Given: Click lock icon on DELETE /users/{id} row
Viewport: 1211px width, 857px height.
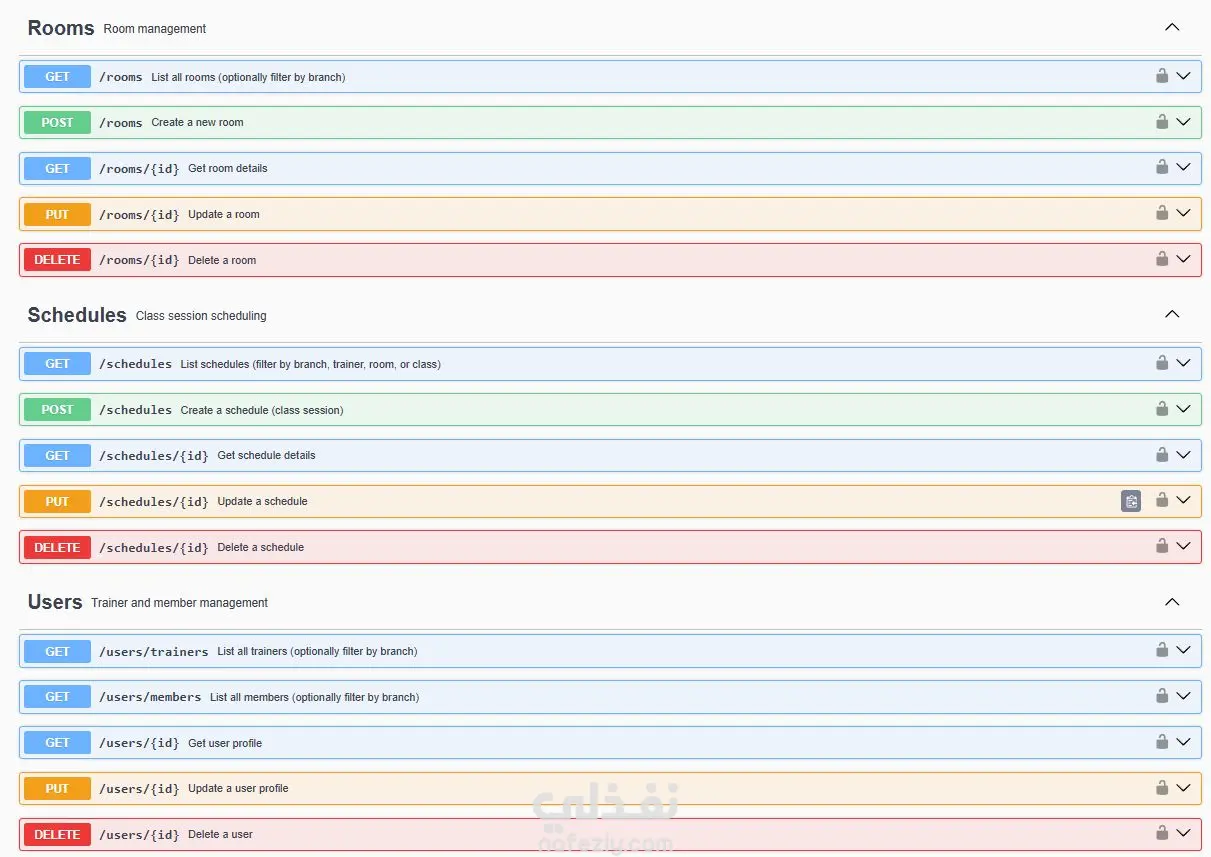Looking at the screenshot, I should tap(1161, 832).
